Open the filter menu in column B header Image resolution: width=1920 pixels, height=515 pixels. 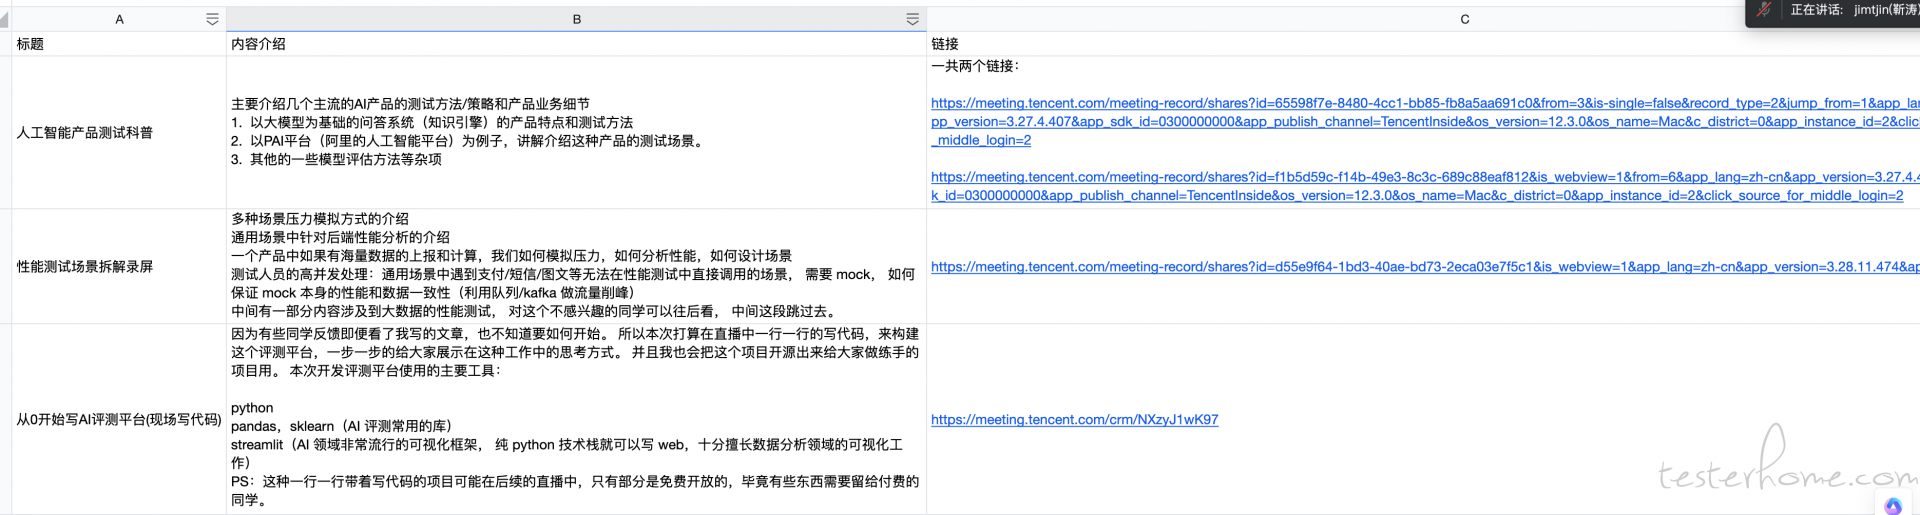point(912,19)
